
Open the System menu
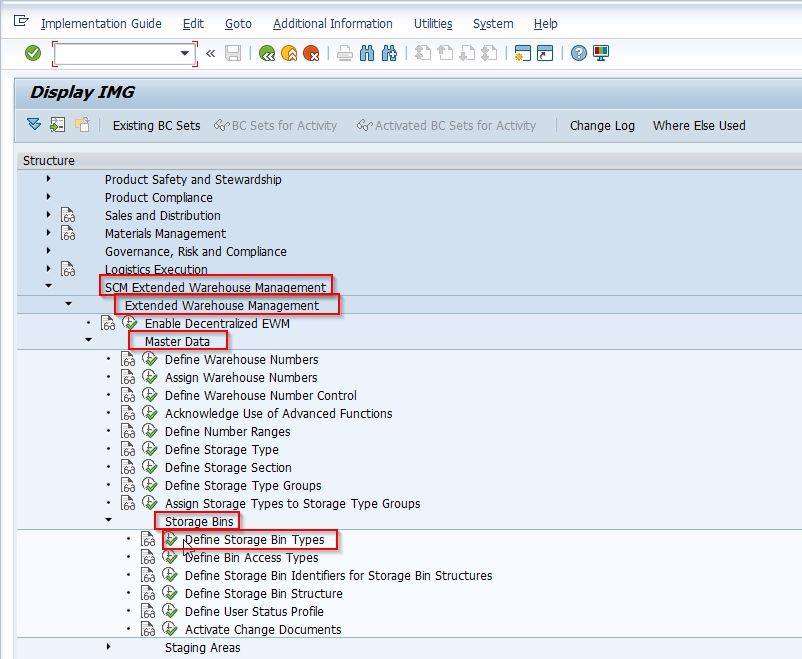point(493,24)
